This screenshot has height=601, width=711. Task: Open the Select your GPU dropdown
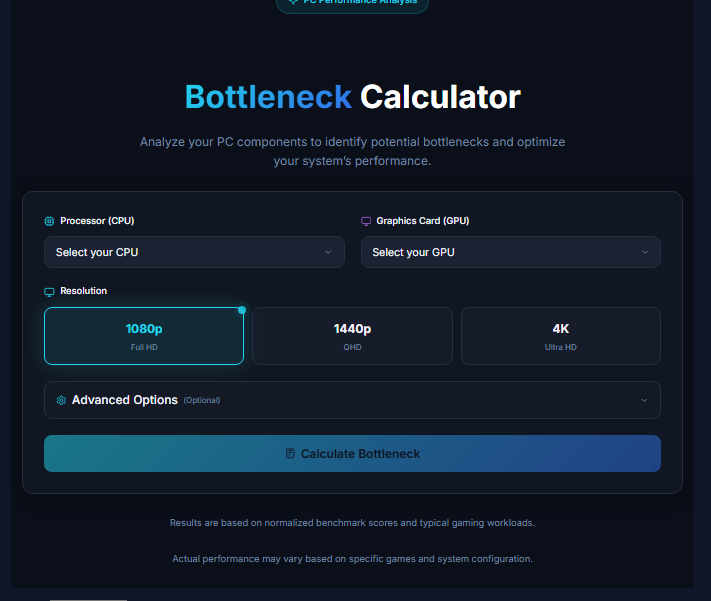(x=510, y=252)
